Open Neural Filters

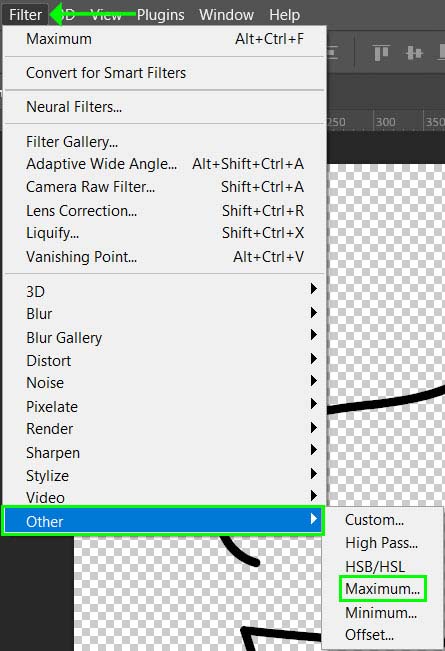click(164, 107)
